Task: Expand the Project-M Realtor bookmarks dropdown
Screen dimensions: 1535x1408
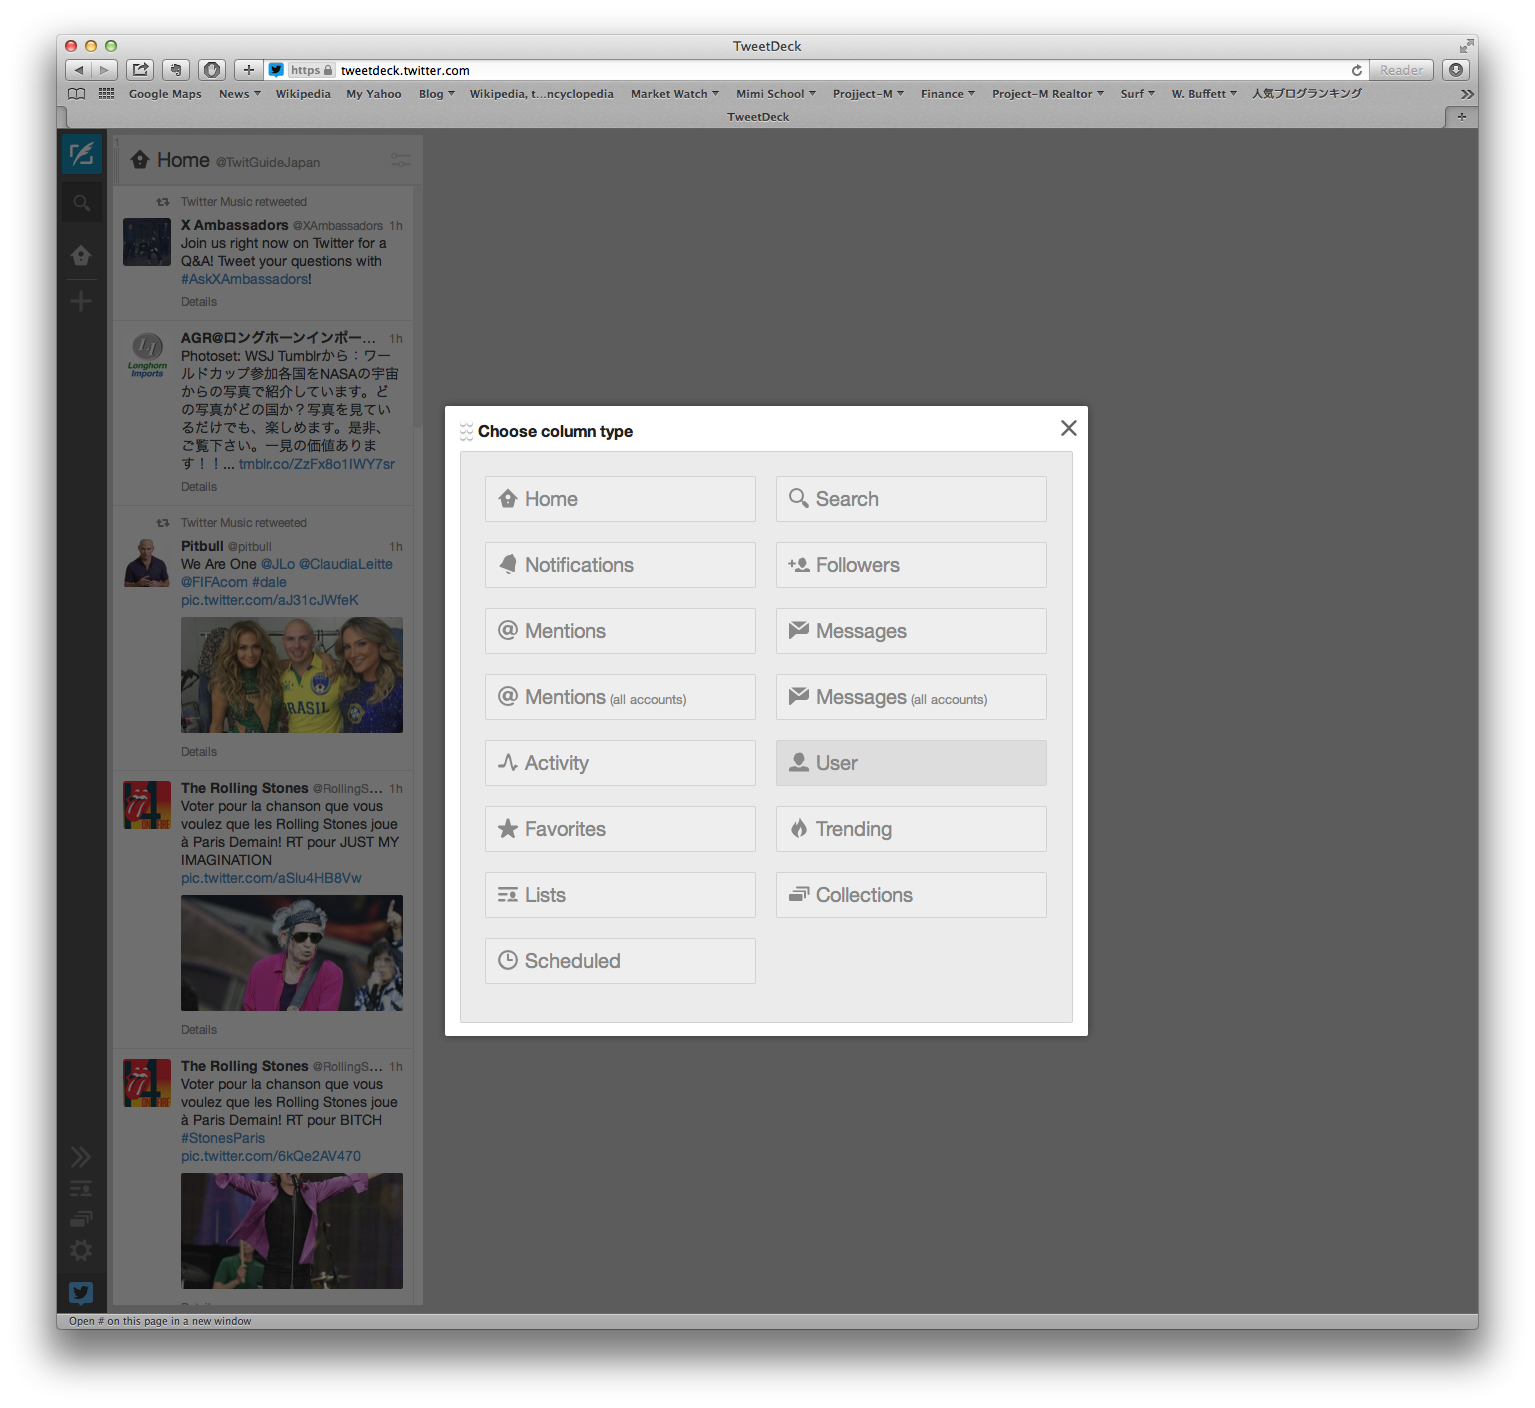Action: coord(1048,94)
